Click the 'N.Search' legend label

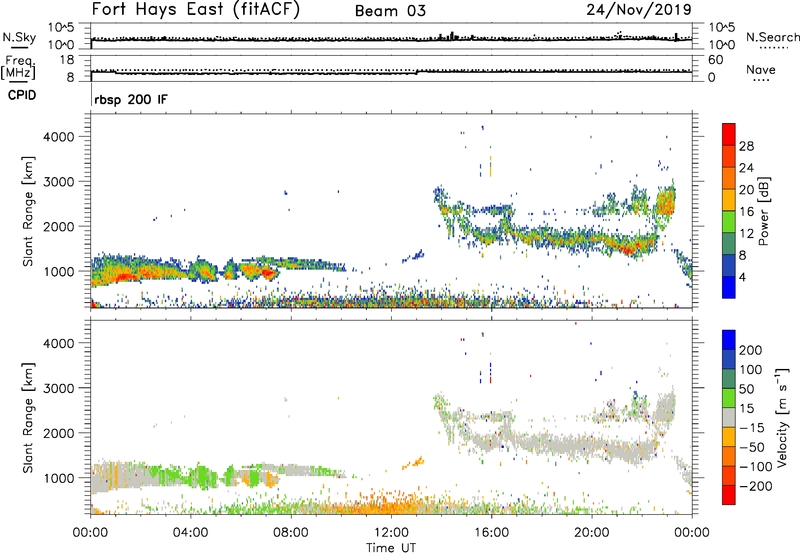point(772,37)
